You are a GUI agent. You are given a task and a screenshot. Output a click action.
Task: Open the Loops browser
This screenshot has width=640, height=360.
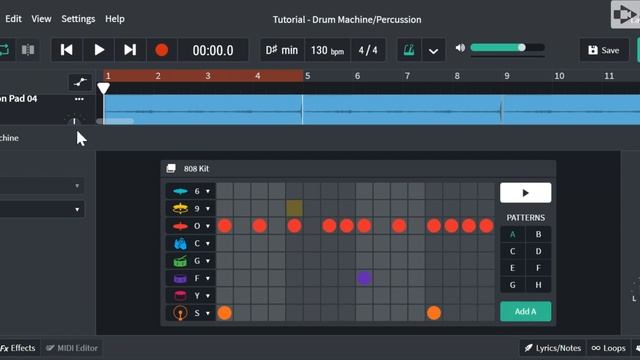609,348
